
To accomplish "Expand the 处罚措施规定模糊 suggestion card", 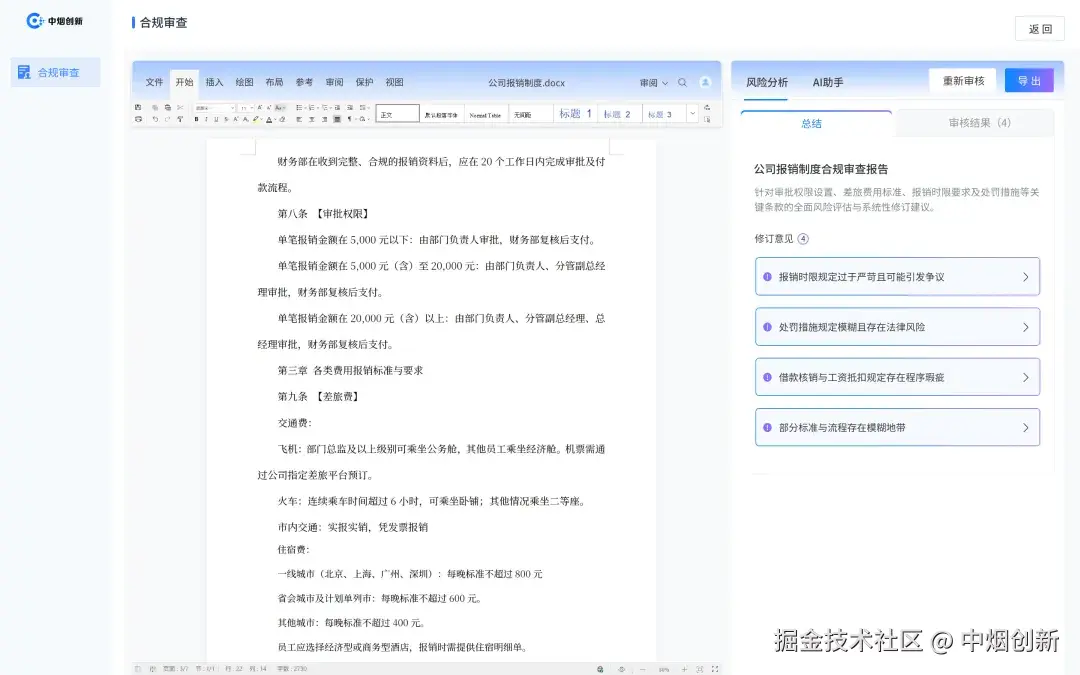I will (x=897, y=326).
